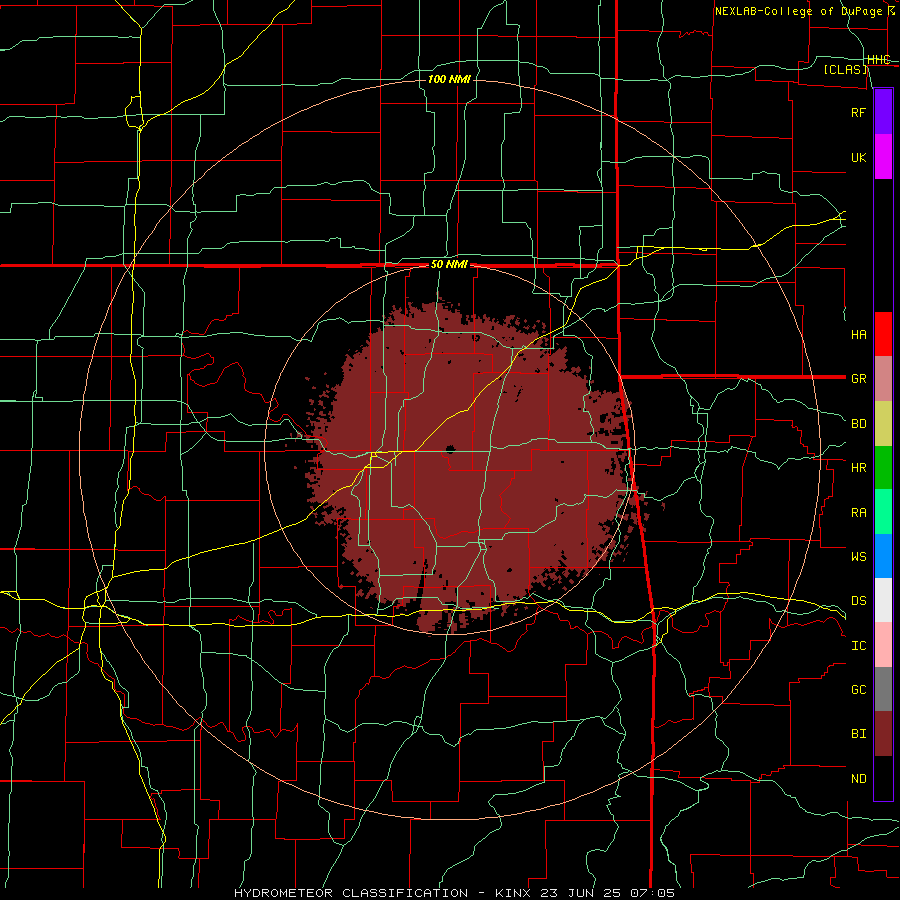
Task: Click the DS white legend swatch
Action: (x=883, y=600)
